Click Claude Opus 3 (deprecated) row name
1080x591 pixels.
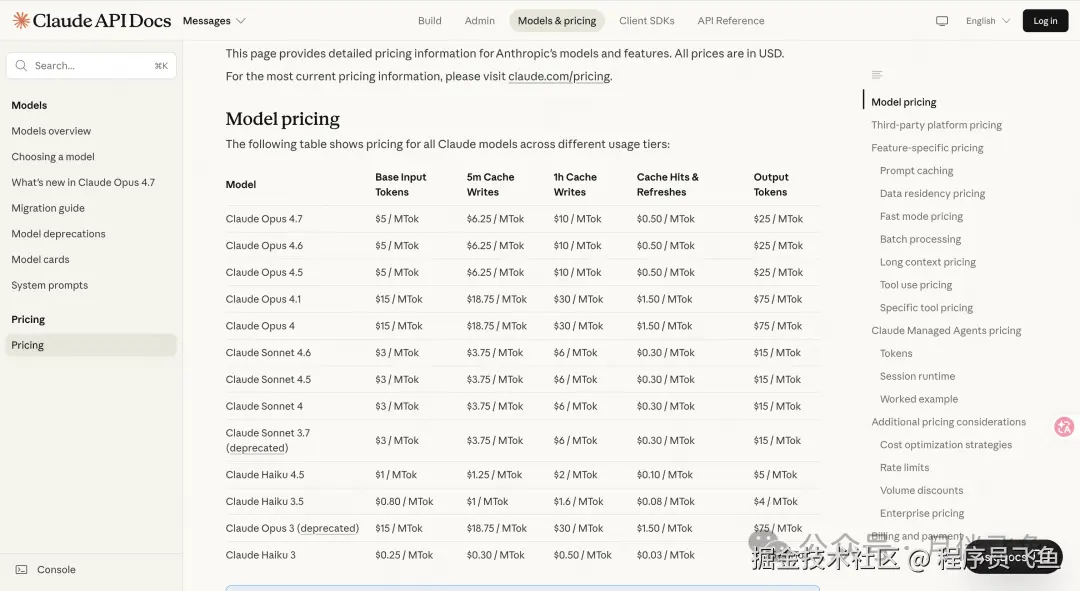(292, 528)
